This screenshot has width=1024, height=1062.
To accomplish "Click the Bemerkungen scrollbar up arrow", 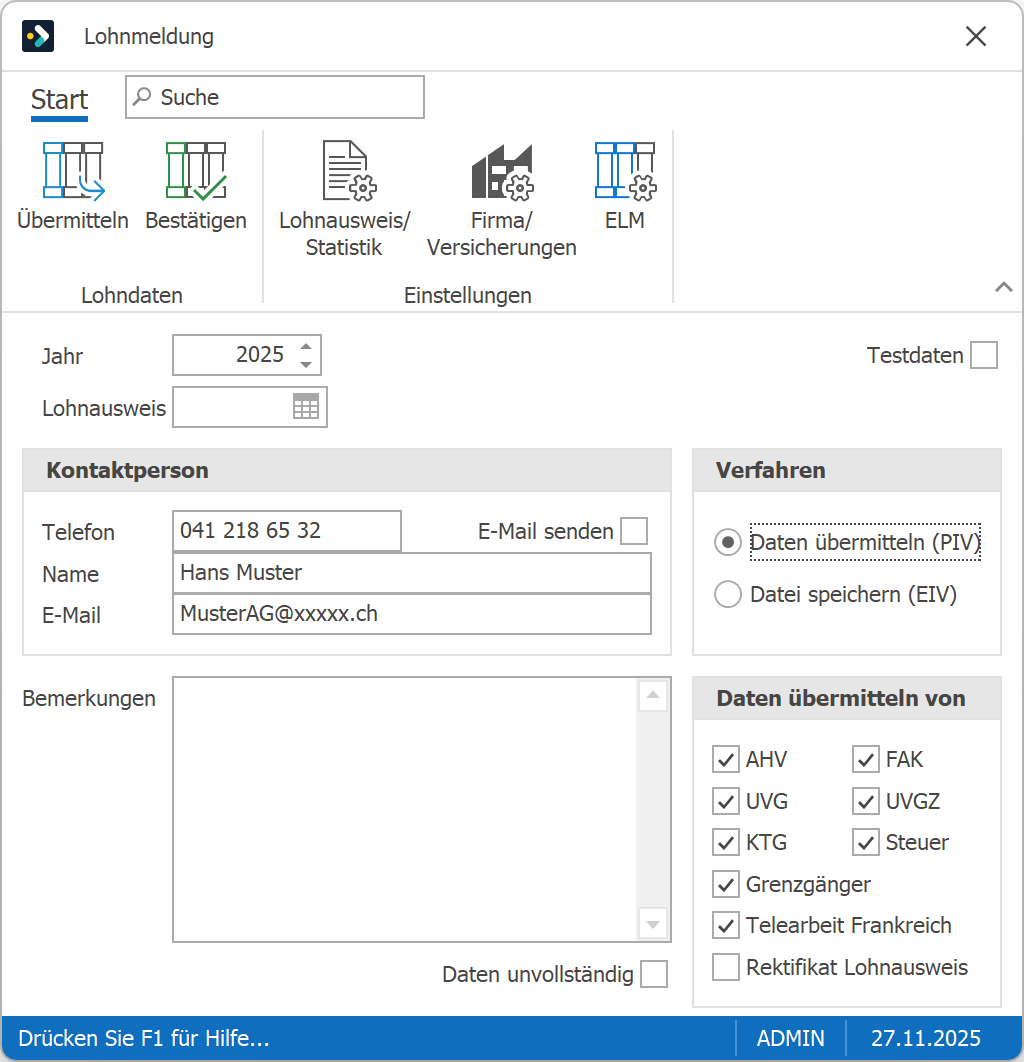I will [653, 695].
